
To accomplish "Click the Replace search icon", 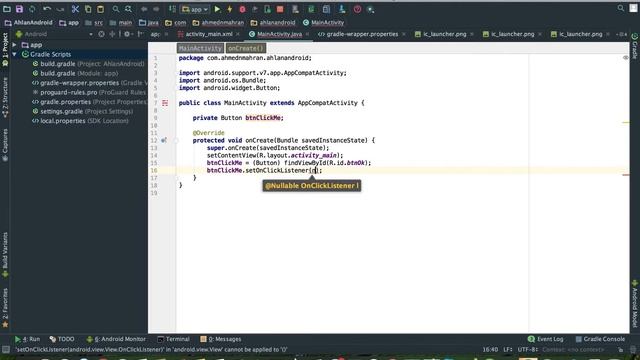I will (129, 9).
